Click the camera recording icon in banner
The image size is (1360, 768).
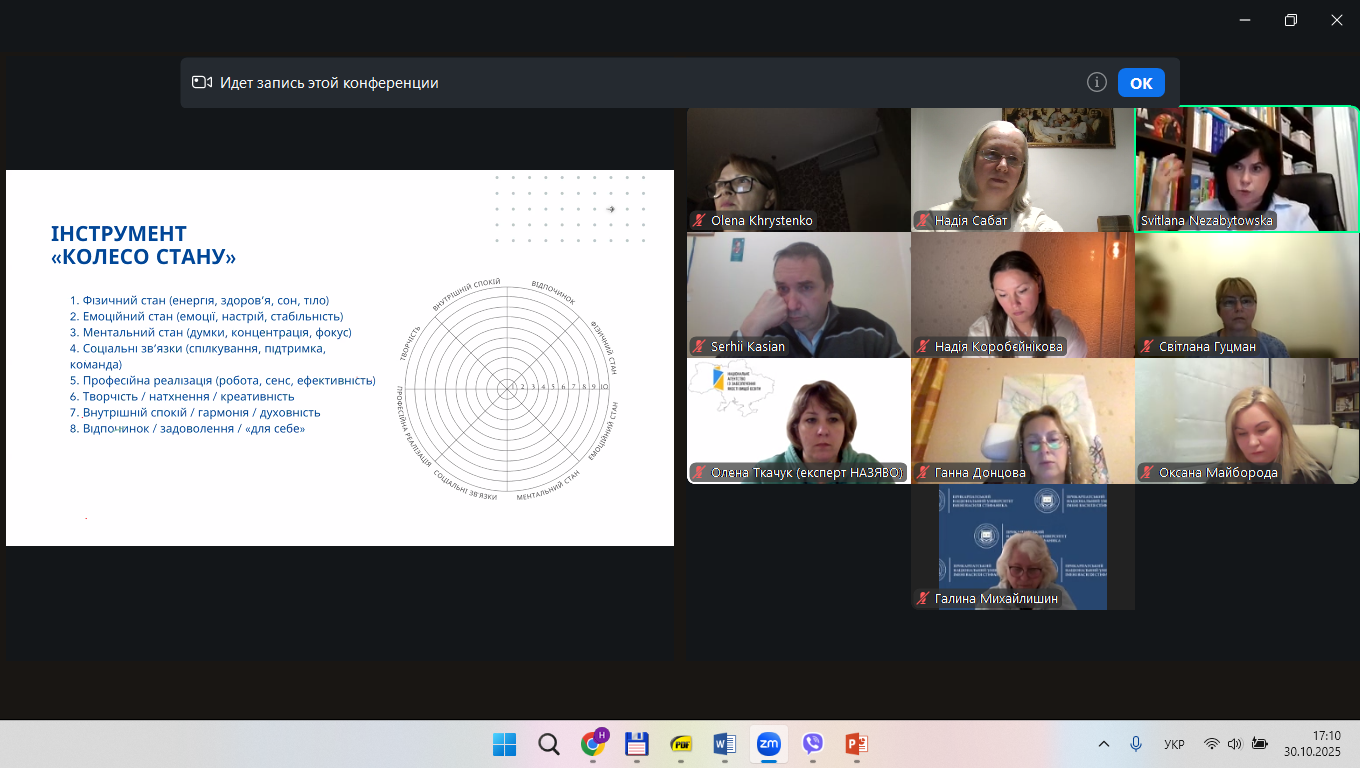coord(202,83)
